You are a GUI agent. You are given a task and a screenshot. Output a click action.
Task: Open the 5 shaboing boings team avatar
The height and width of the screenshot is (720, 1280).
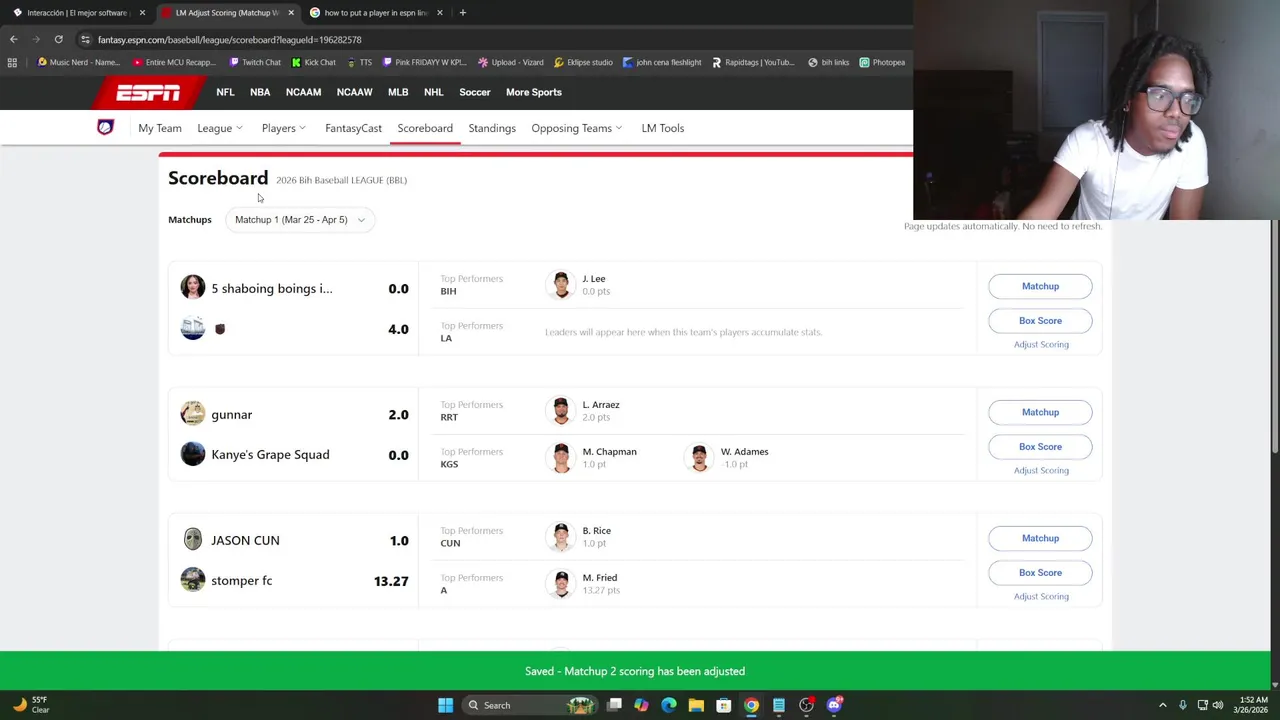pos(193,288)
